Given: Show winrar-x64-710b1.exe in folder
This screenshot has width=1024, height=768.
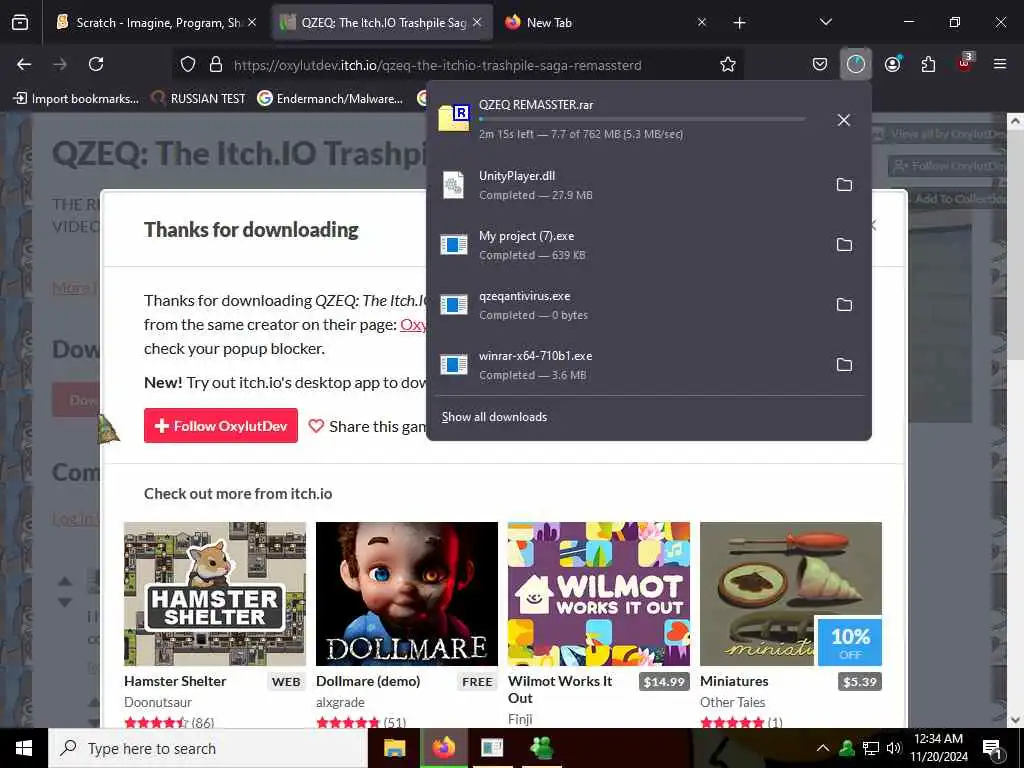Looking at the screenshot, I should tap(844, 365).
